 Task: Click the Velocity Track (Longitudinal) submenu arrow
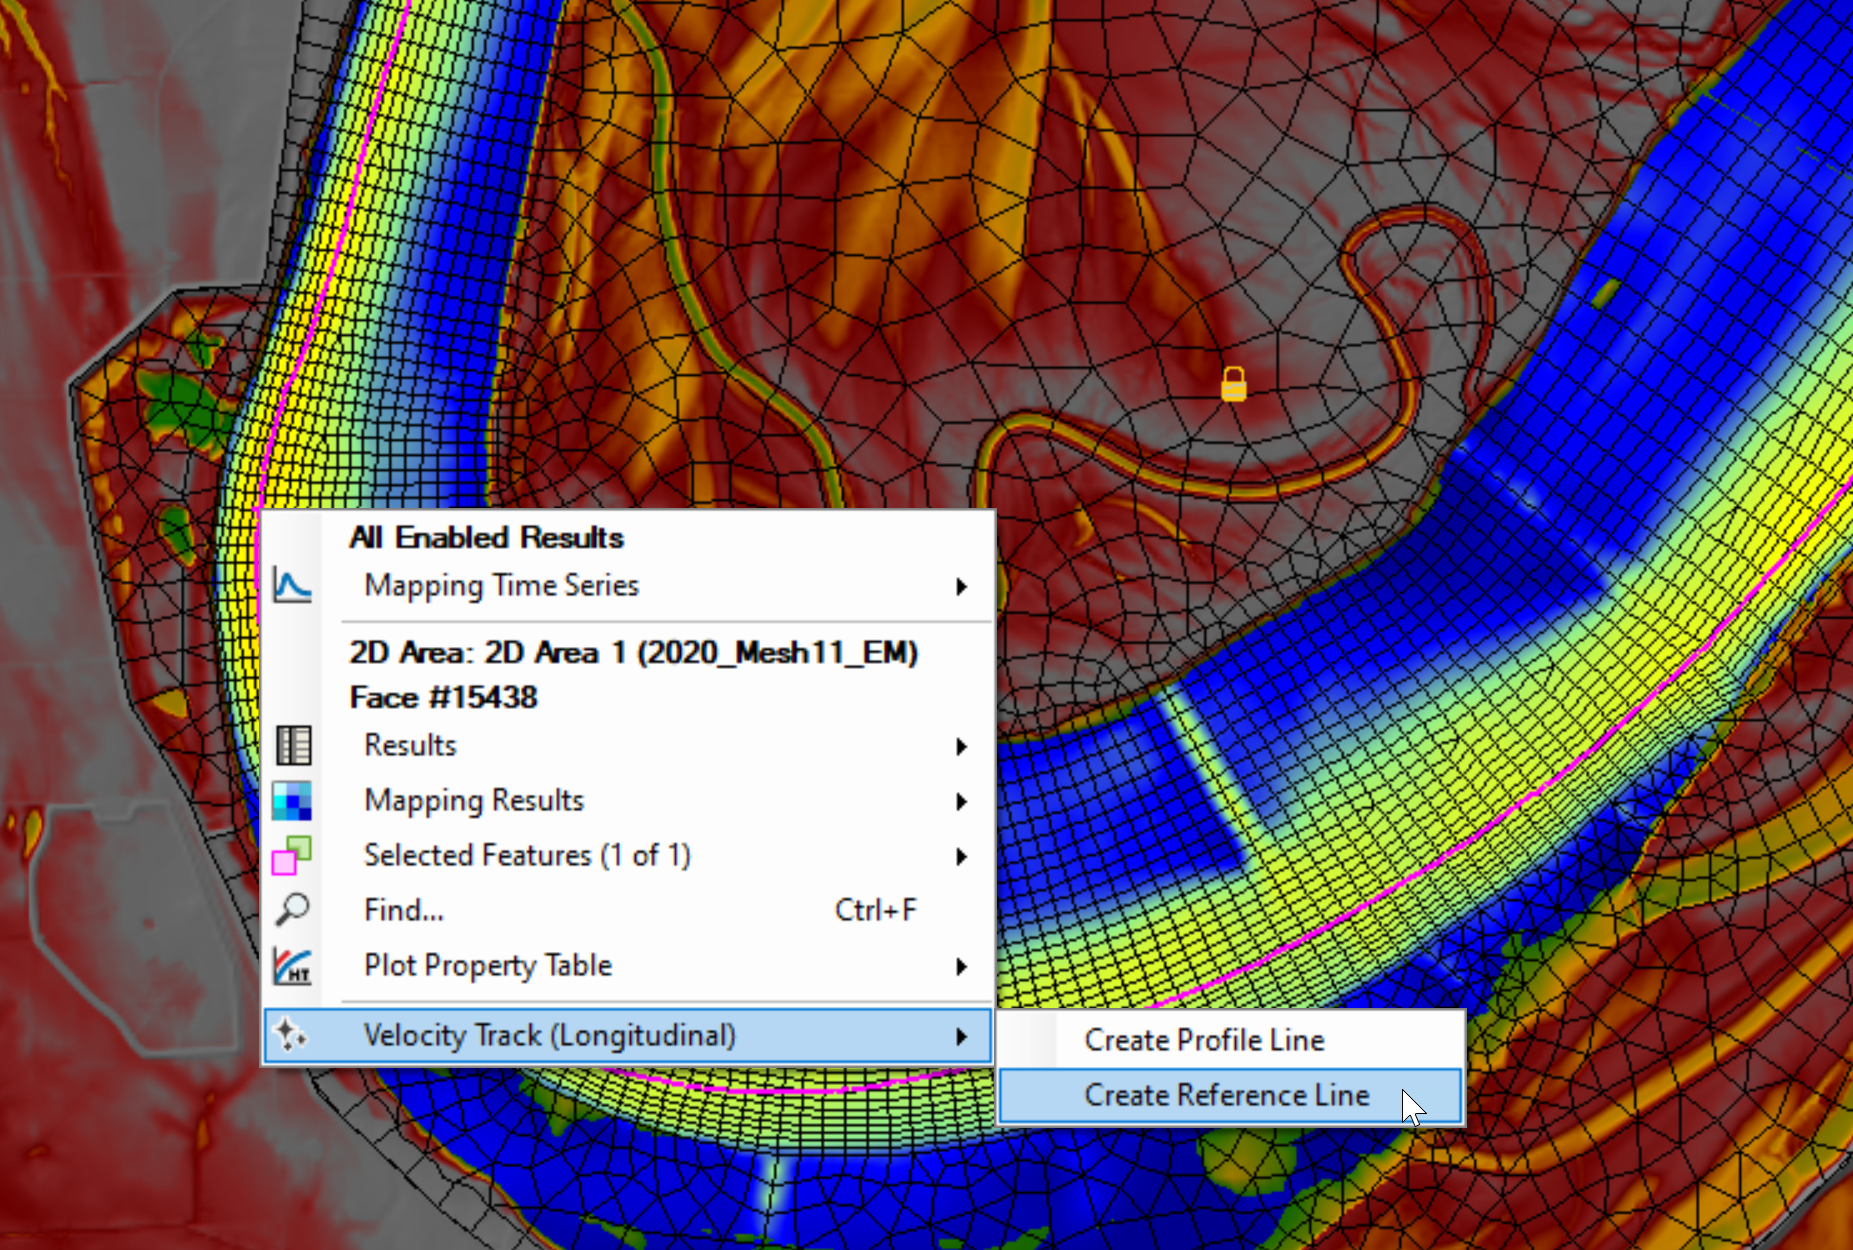coord(961,1036)
